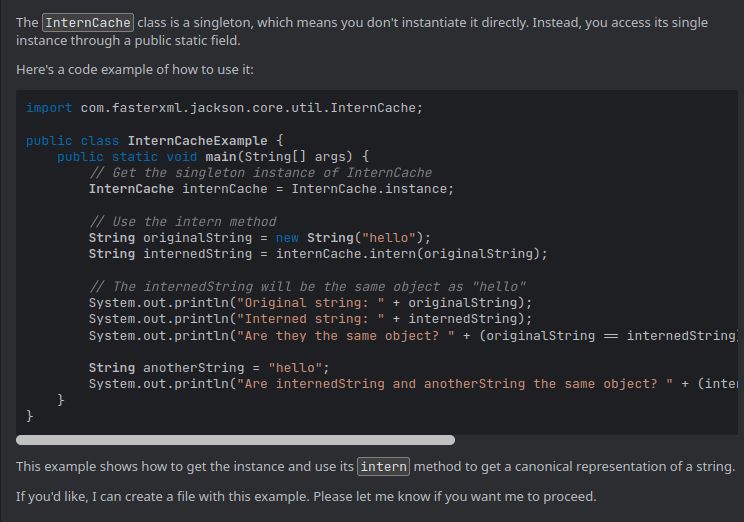The width and height of the screenshot is (744, 522).
Task: Click the 'Get the singleton instance' comment
Action: (260, 173)
